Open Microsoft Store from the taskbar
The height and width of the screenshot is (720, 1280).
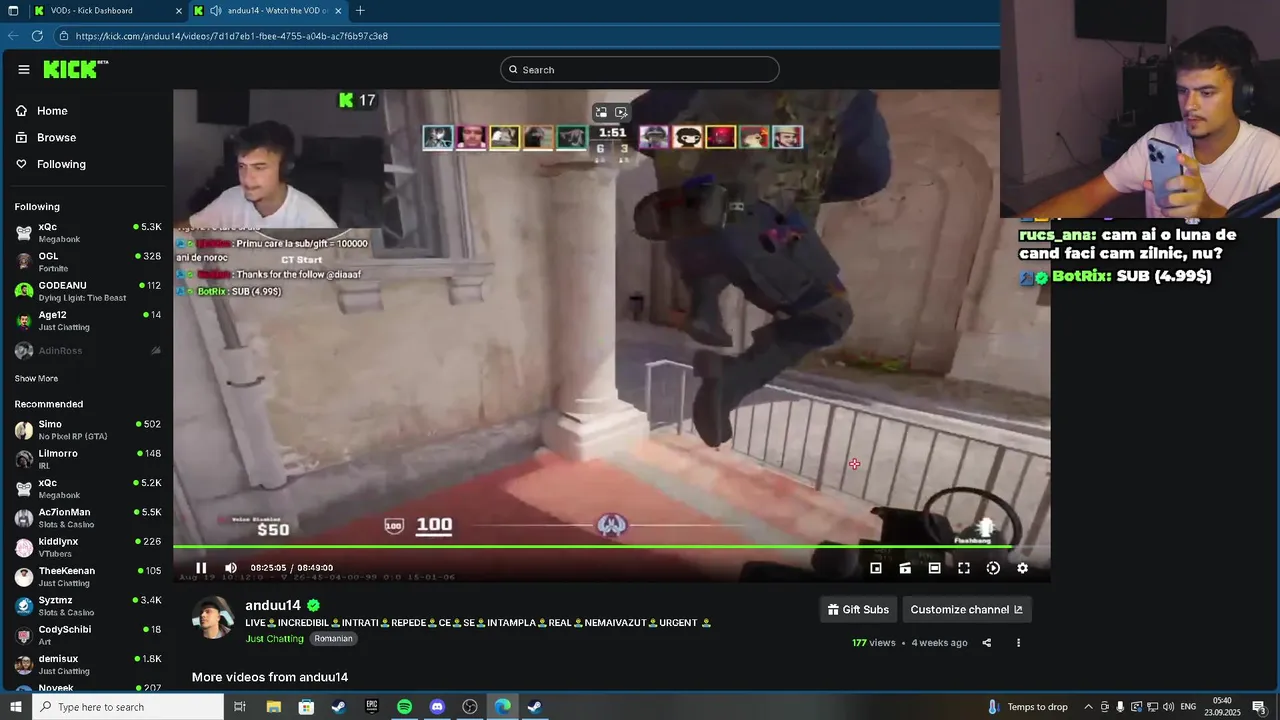pyautogui.click(x=306, y=707)
